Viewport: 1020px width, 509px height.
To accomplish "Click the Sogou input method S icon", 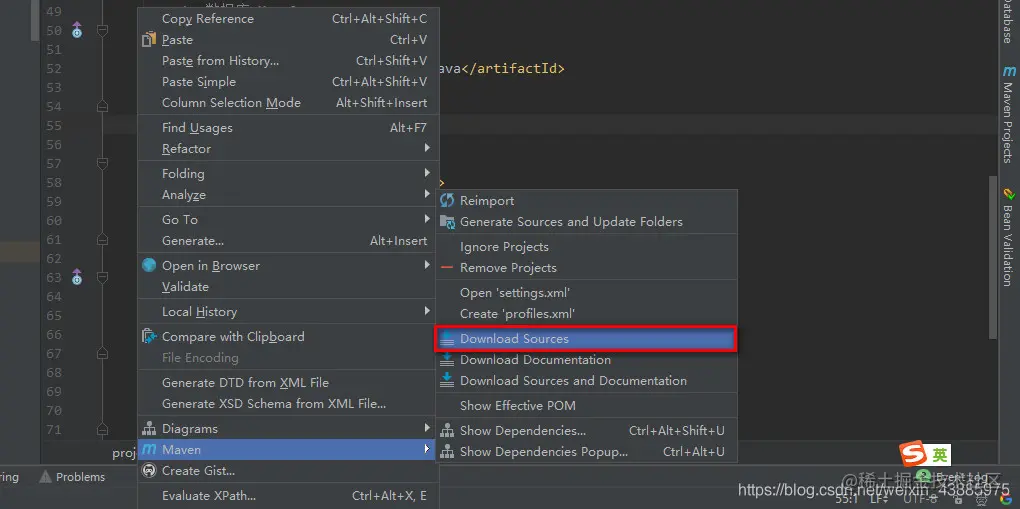I will tap(914, 456).
